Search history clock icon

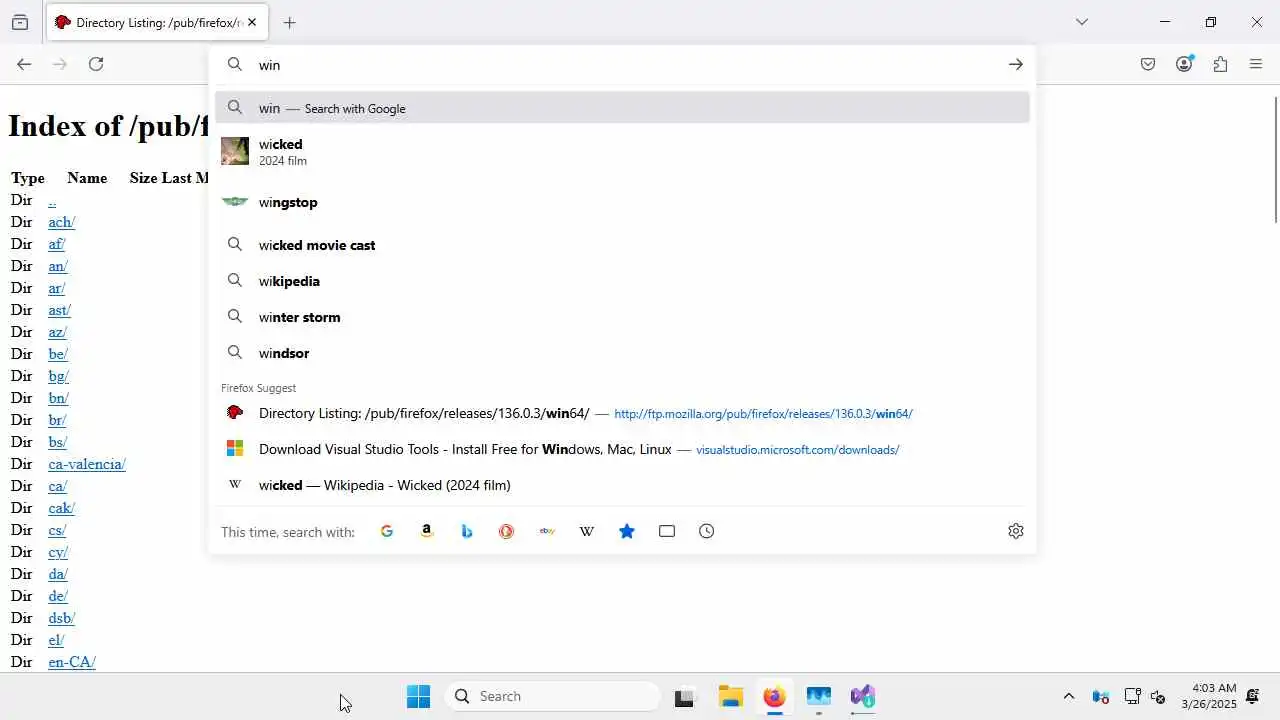pyautogui.click(x=707, y=531)
